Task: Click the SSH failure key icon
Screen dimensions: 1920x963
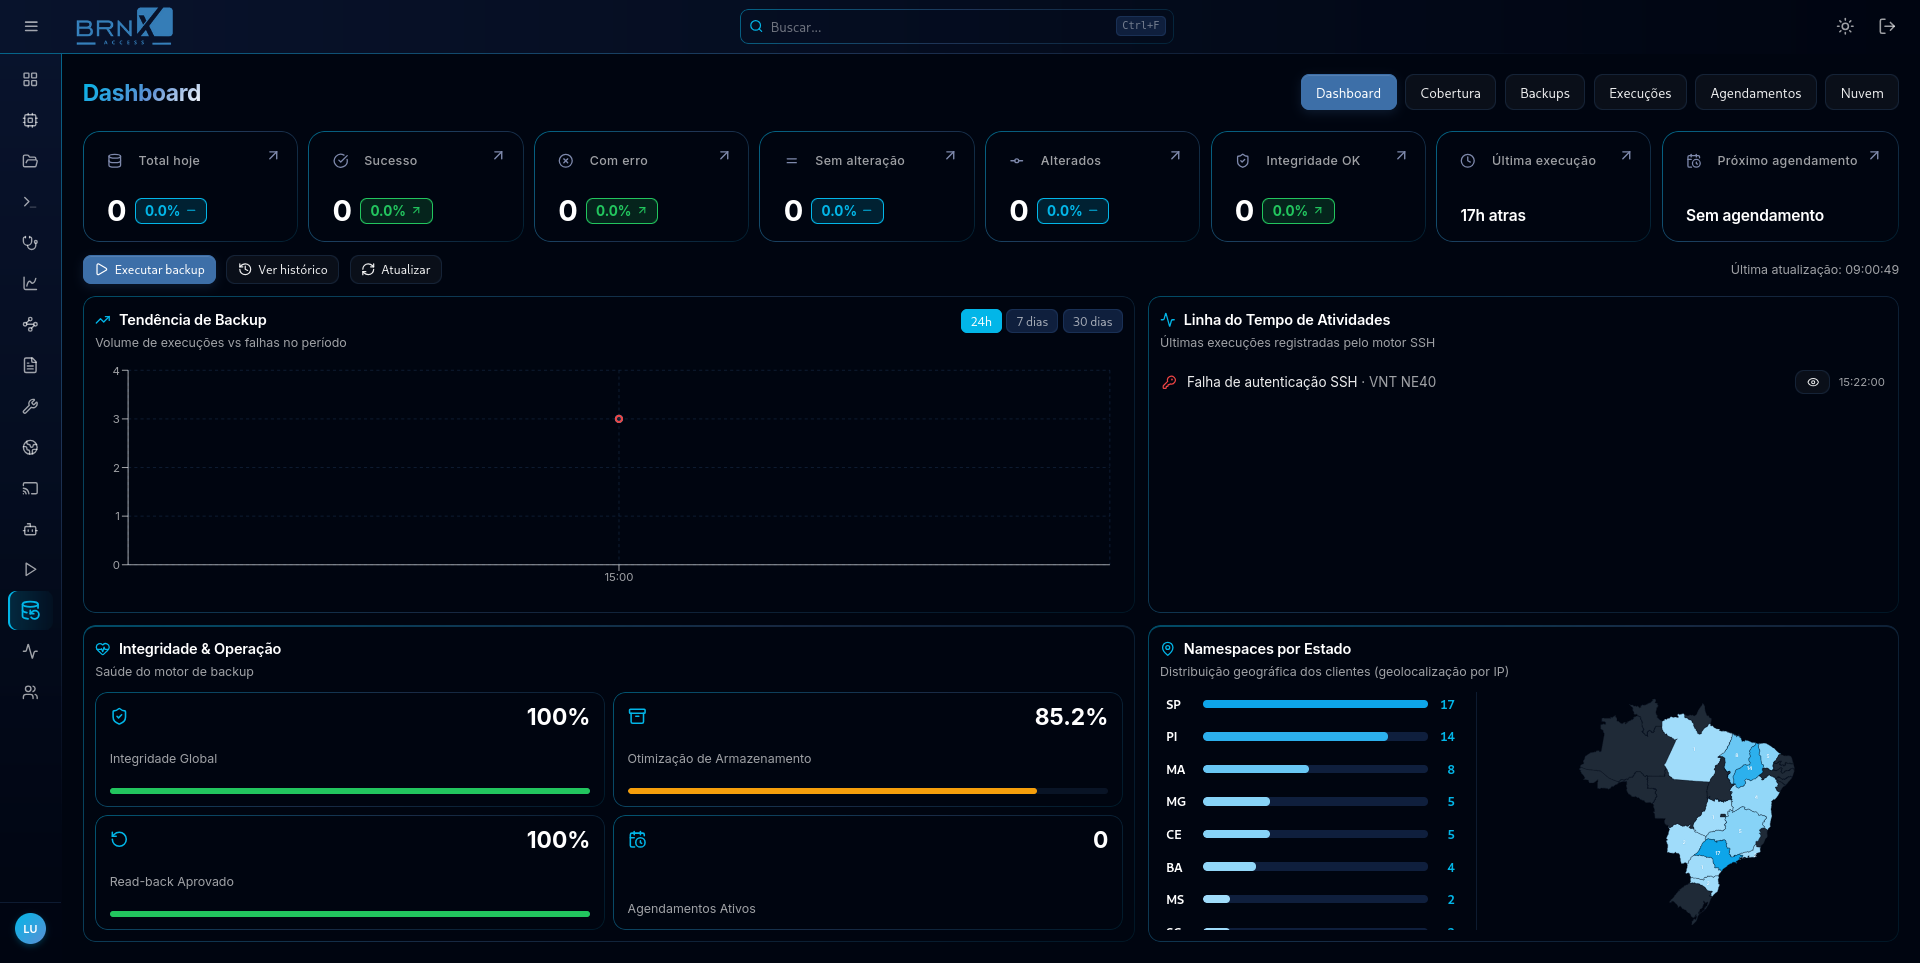Action: point(1169,382)
